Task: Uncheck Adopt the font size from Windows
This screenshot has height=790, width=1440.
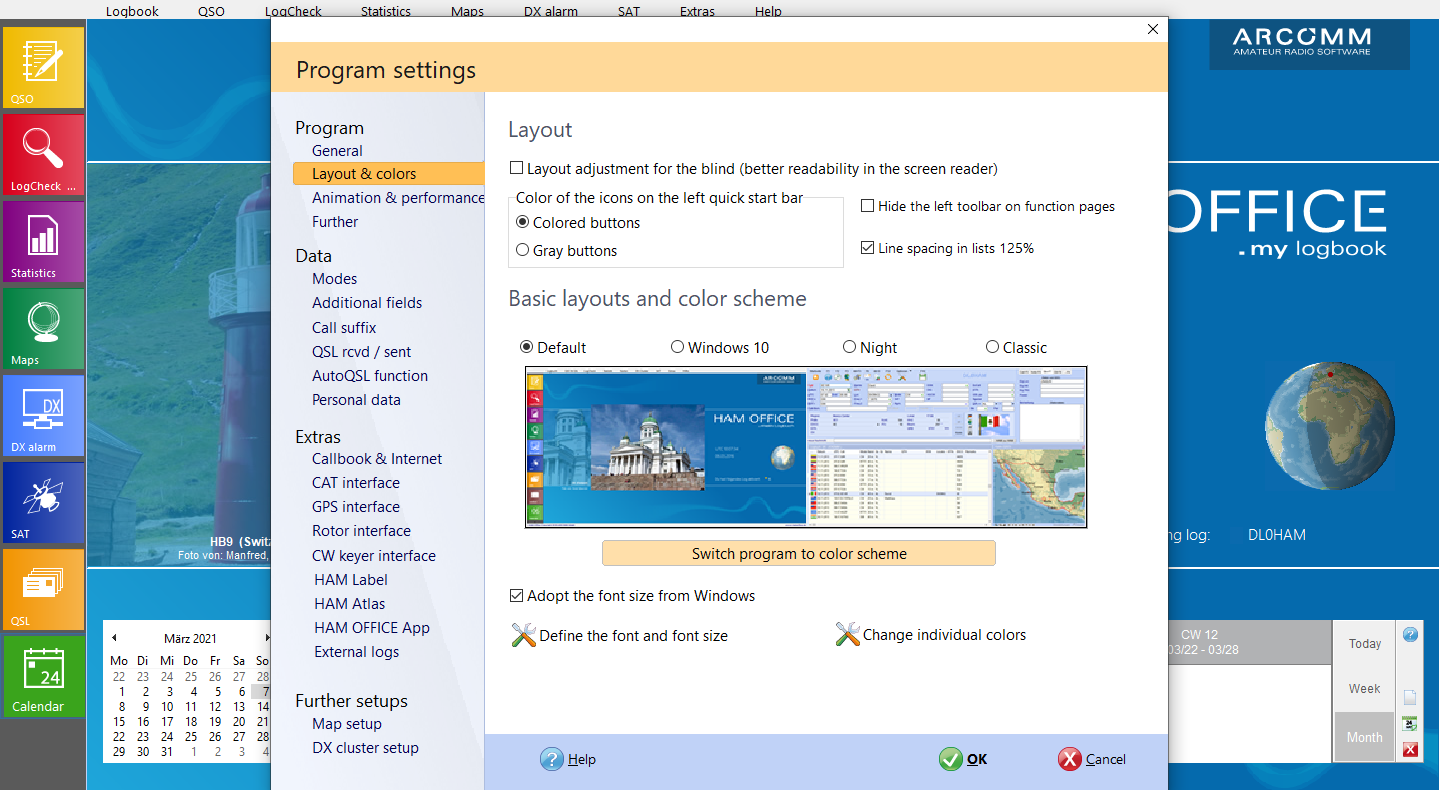Action: [x=517, y=596]
